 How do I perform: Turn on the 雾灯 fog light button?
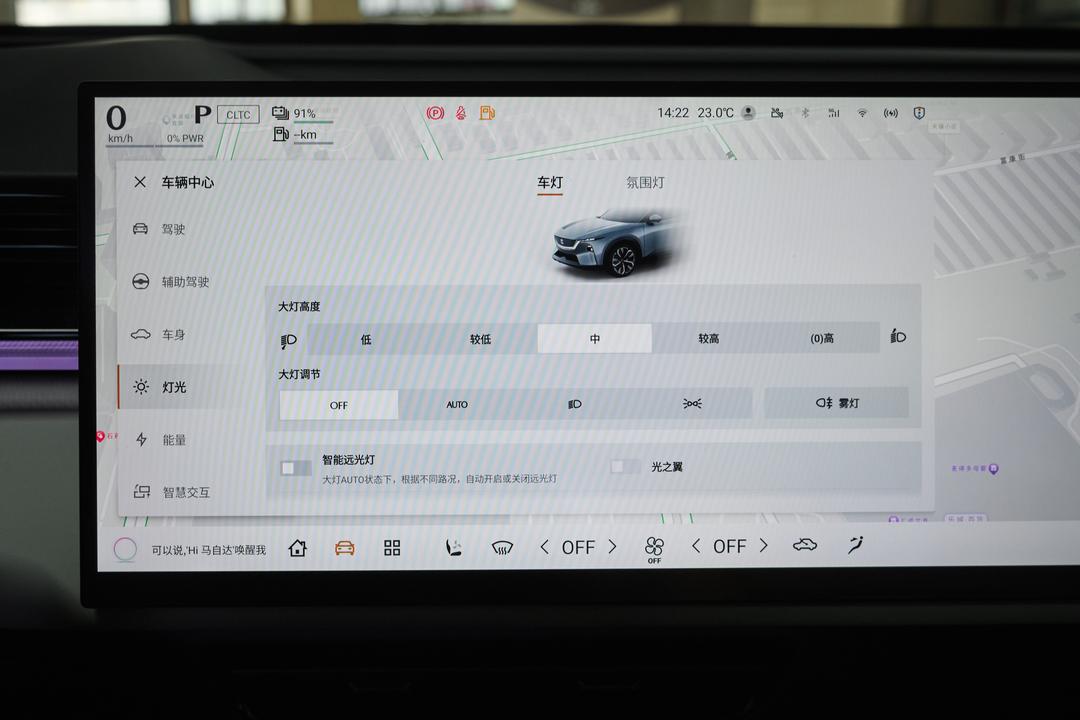pyautogui.click(x=836, y=402)
